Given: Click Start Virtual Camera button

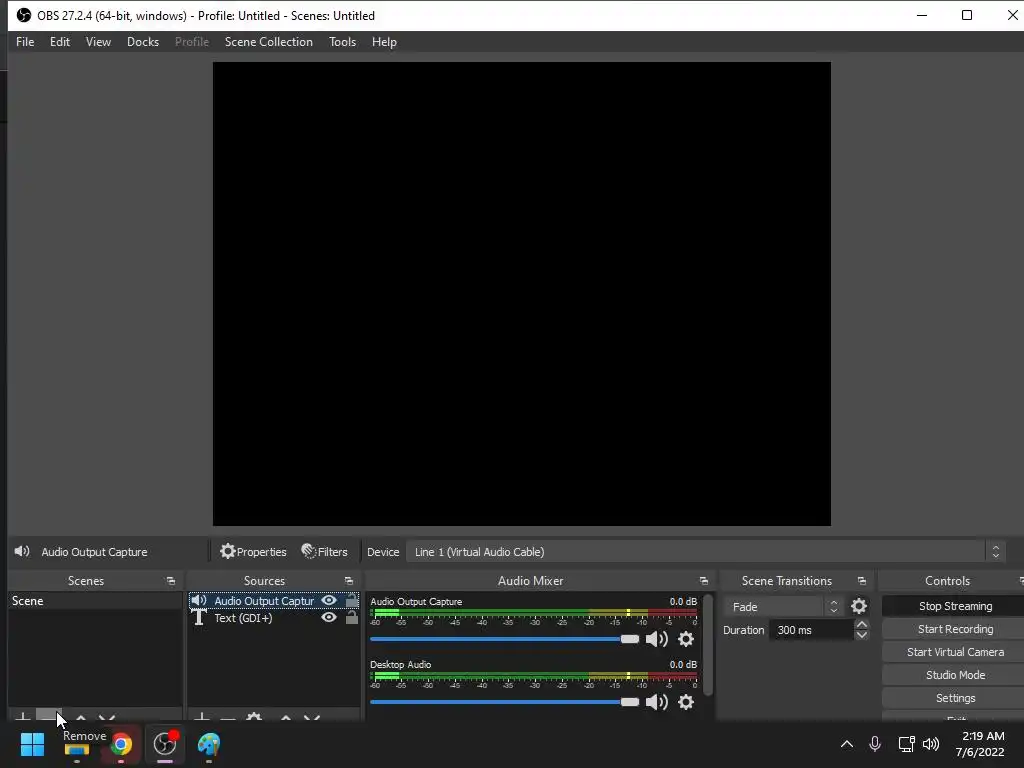Looking at the screenshot, I should pos(955,652).
